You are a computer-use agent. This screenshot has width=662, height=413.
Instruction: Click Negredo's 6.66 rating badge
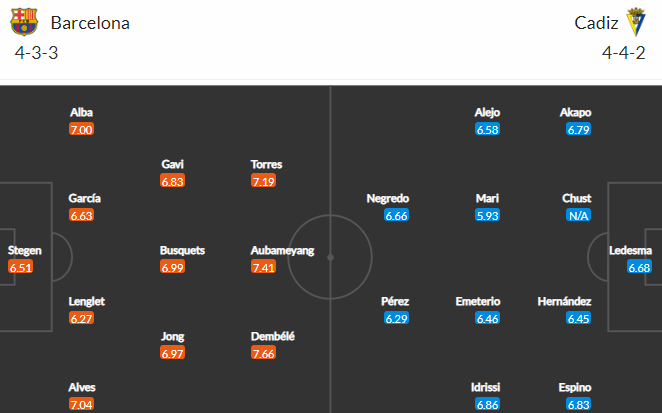pyautogui.click(x=396, y=215)
